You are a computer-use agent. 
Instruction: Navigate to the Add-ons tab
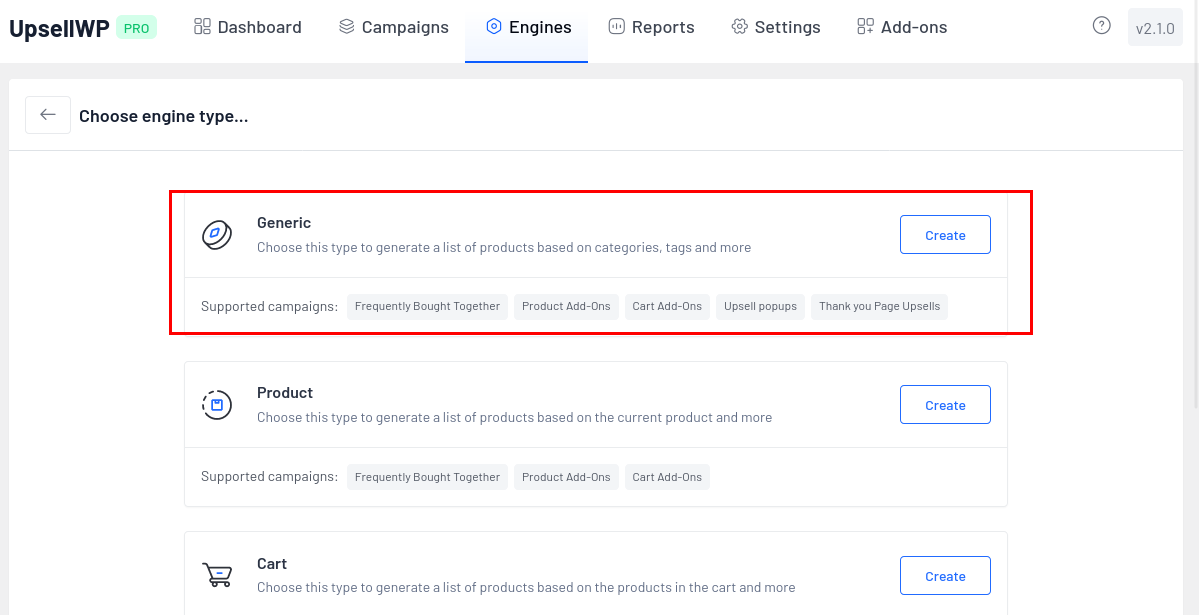[x=902, y=27]
